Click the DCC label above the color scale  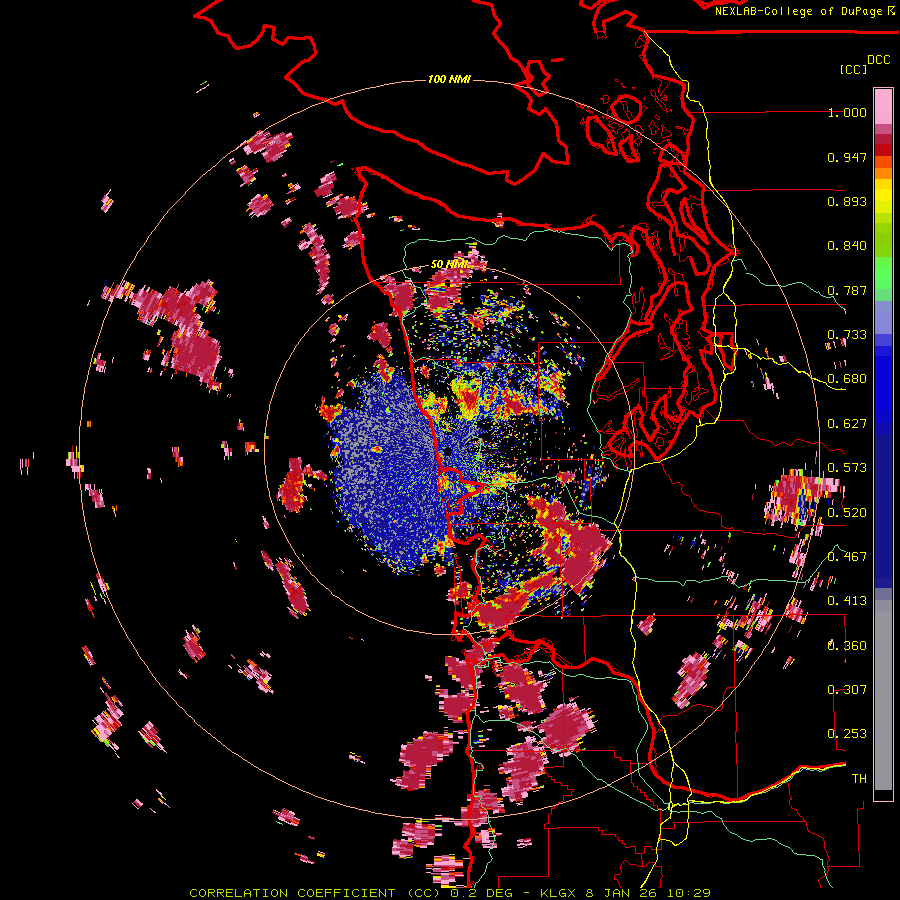(x=879, y=60)
